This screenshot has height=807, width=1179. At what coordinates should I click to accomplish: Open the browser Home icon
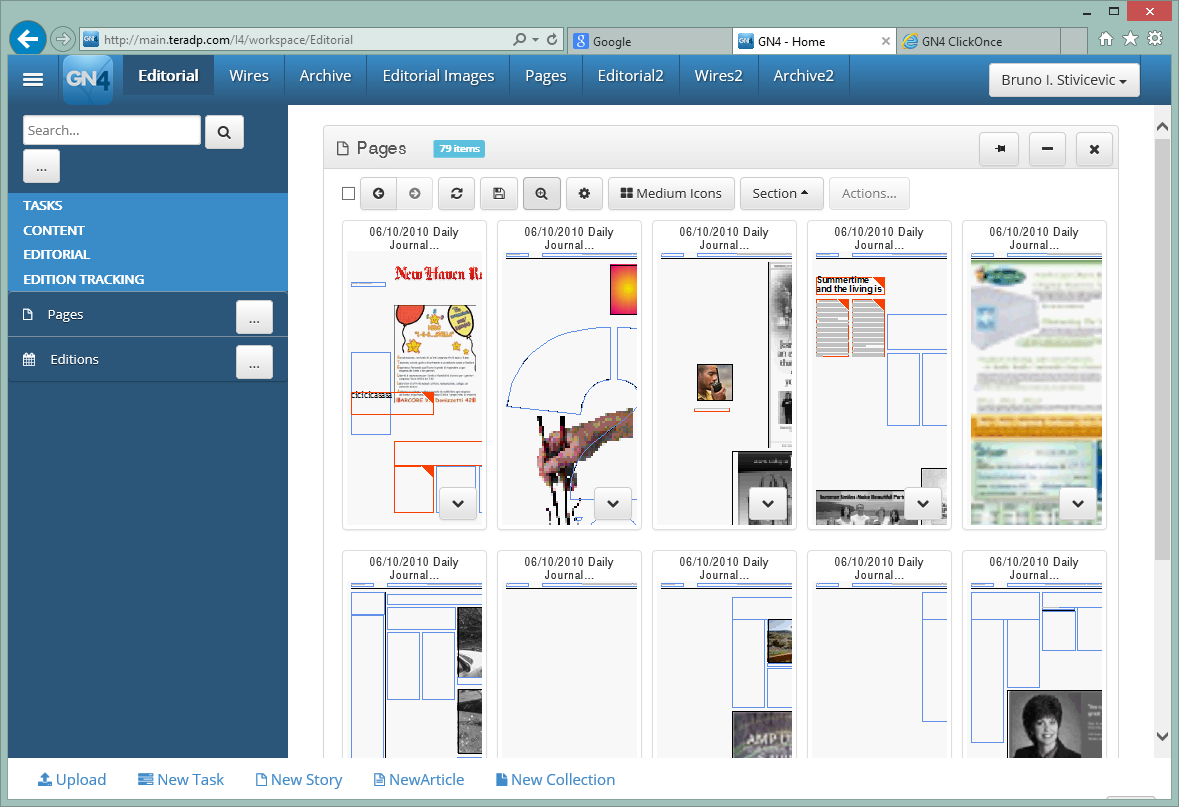1105,38
